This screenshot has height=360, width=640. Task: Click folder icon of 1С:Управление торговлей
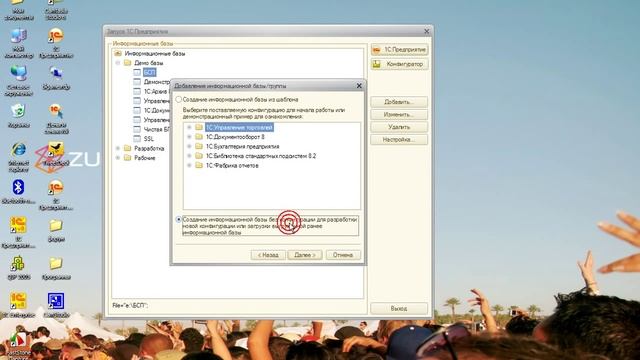[199, 127]
